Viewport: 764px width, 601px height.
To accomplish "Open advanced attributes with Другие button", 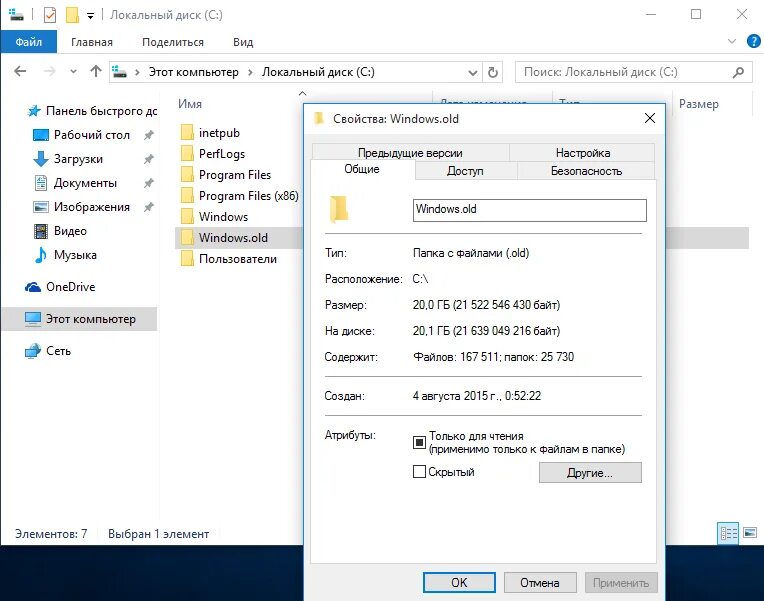I will [x=590, y=472].
